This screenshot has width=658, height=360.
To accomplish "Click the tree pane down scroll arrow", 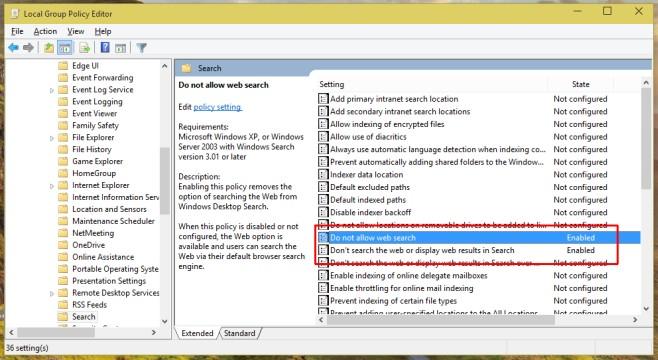I will coord(164,321).
